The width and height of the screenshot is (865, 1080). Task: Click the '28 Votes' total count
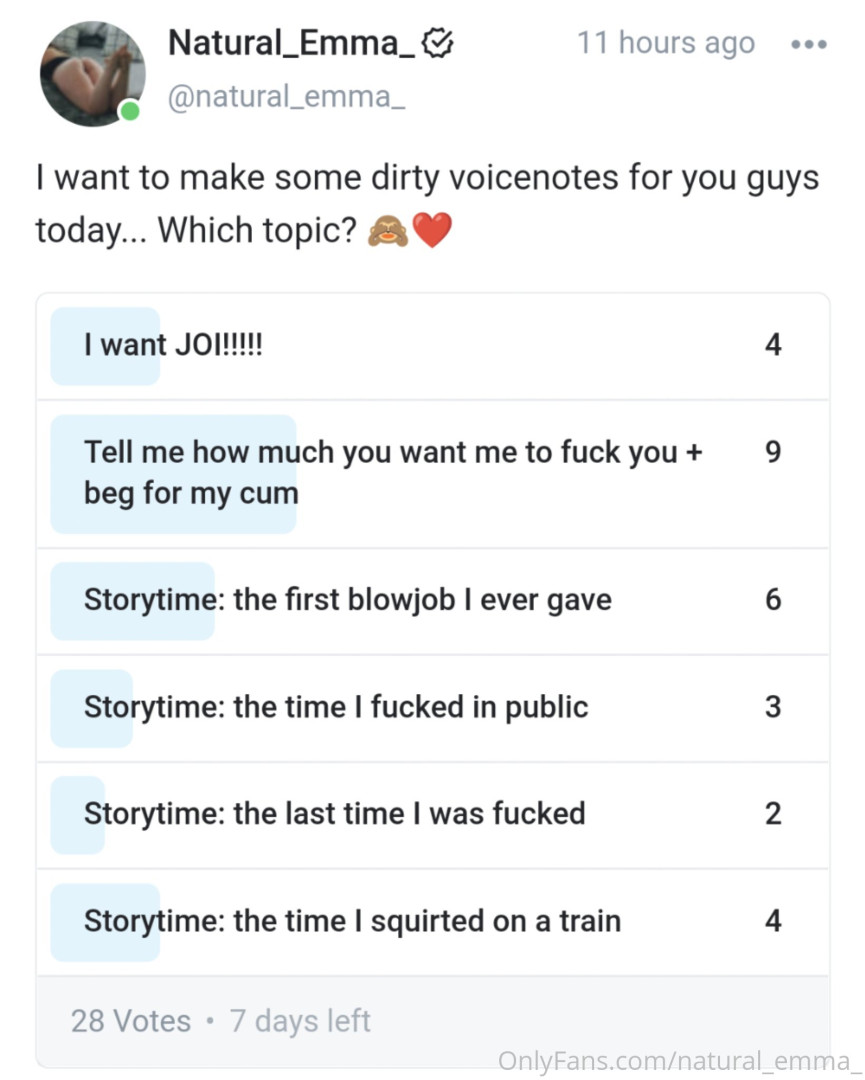[x=130, y=1021]
